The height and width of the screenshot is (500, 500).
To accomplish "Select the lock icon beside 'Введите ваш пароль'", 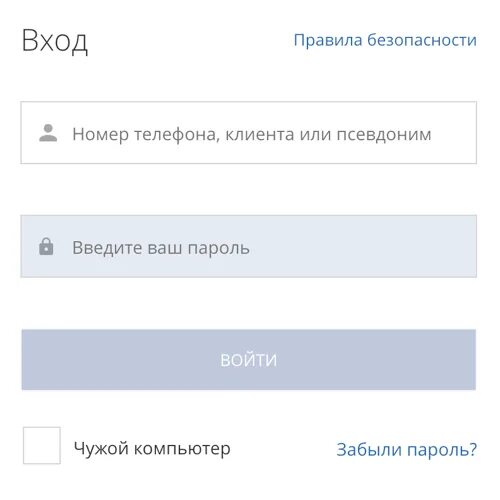I will pos(46,247).
